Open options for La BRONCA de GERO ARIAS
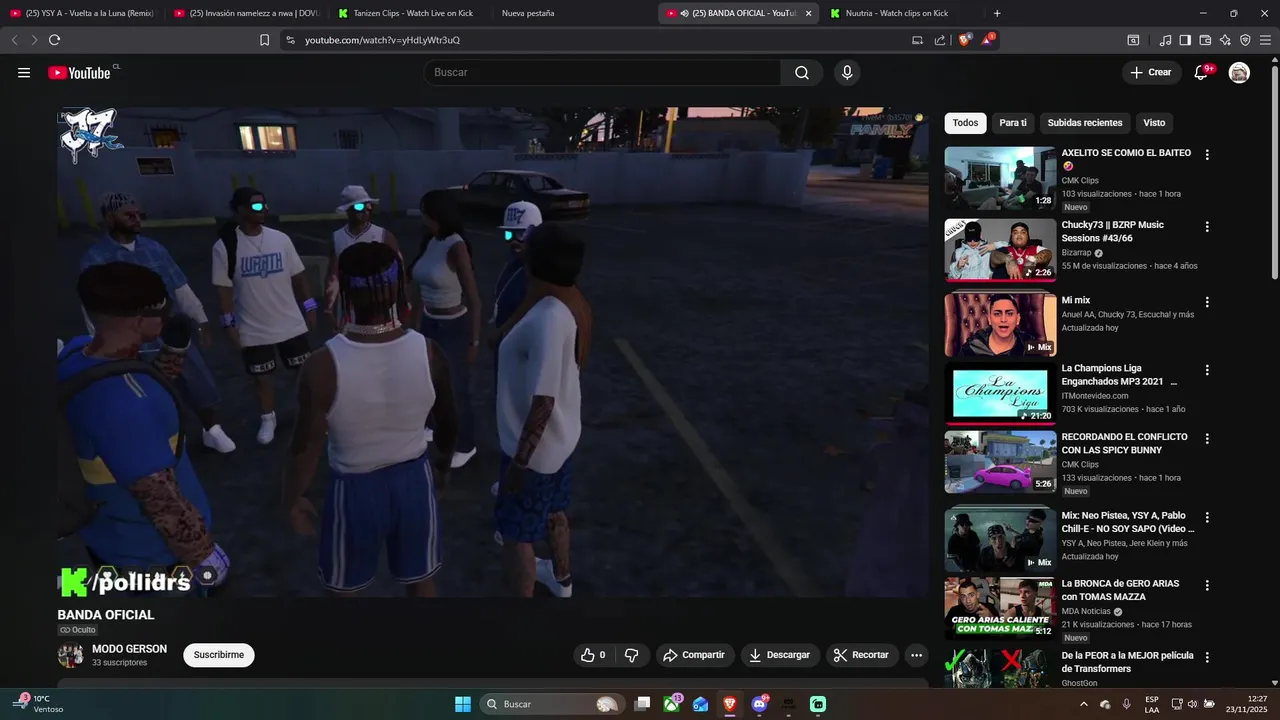Viewport: 1280px width, 720px height. (x=1207, y=585)
